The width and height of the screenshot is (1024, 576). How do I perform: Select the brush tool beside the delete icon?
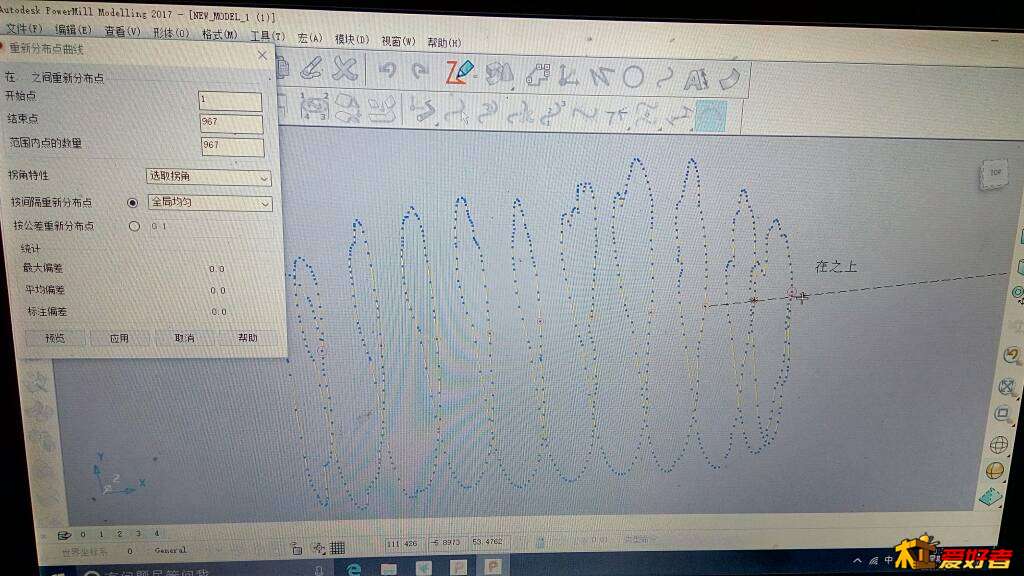pyautogui.click(x=312, y=67)
